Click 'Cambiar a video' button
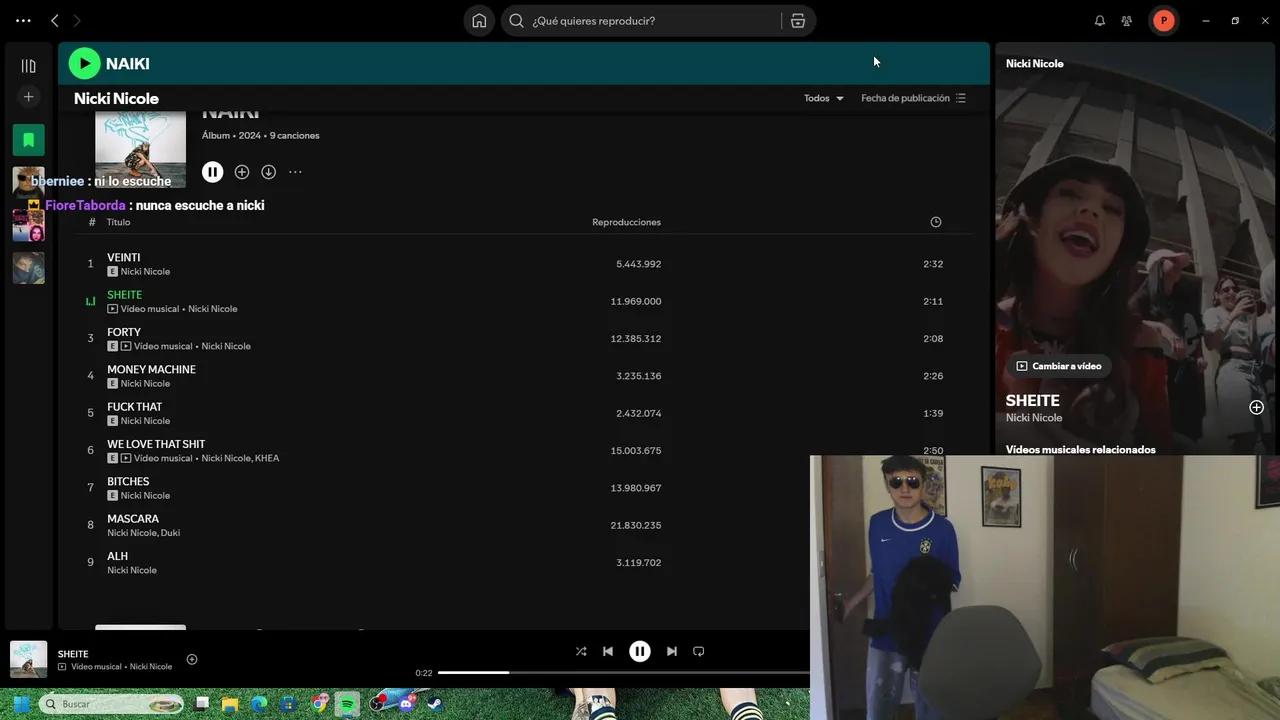 tap(1058, 366)
